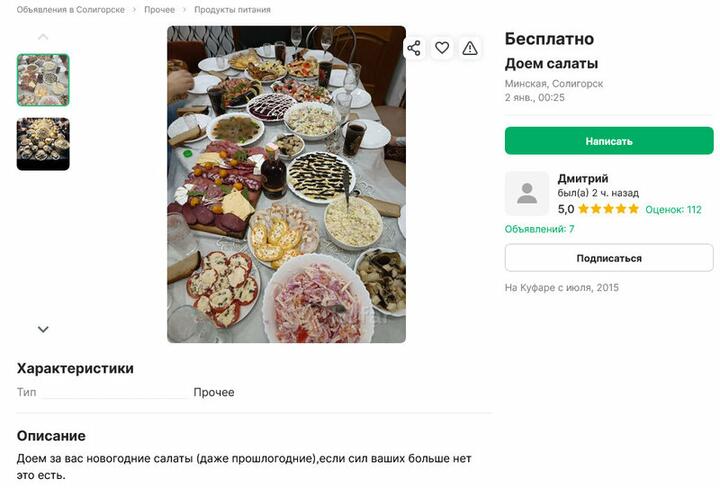Open seller Дмитрий's avatar icon
Image resolution: width=720 pixels, height=488 pixels.
click(x=527, y=193)
